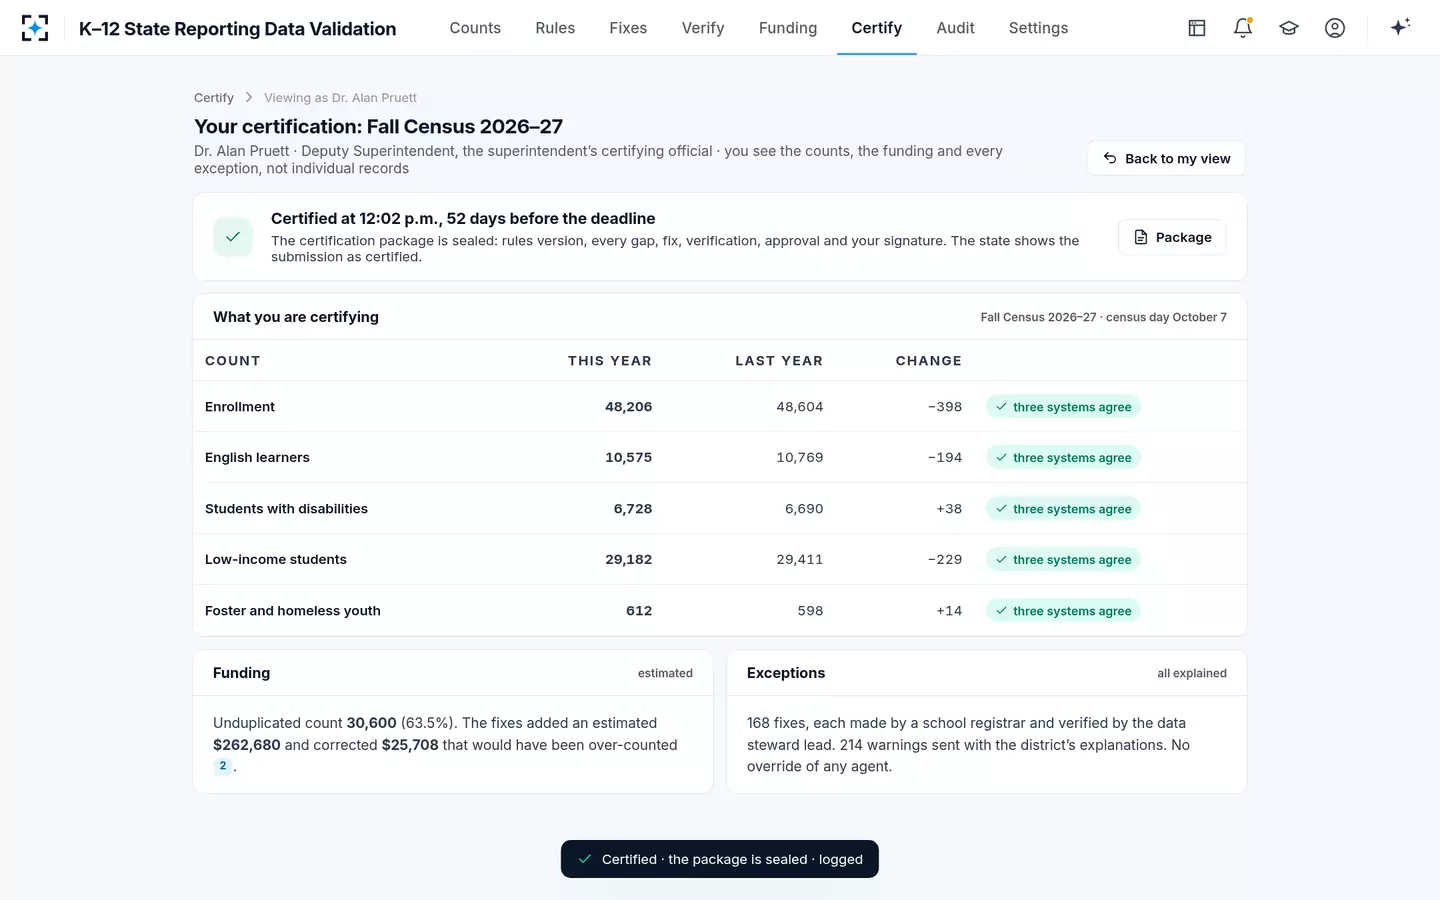Click the value 612 for foster youth
The width and height of the screenshot is (1440, 900).
[639, 611]
